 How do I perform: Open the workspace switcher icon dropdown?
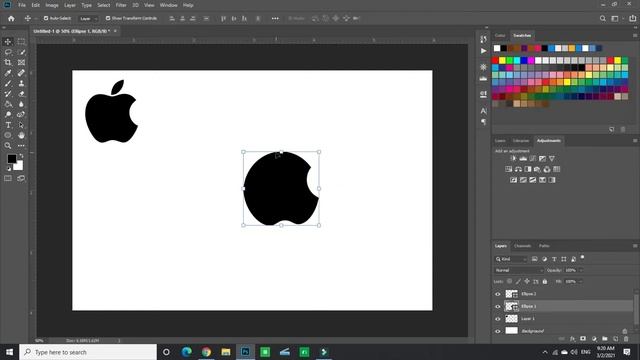point(616,18)
